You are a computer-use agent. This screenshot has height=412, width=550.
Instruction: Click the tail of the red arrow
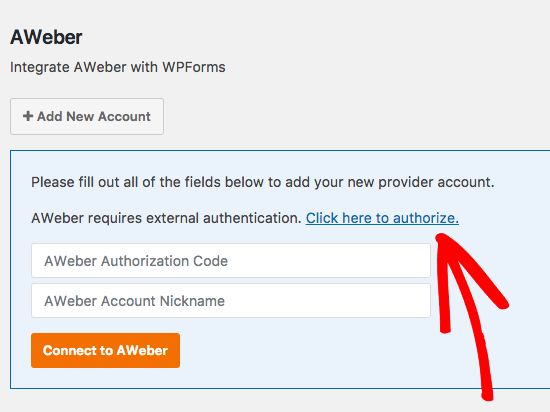point(487,391)
